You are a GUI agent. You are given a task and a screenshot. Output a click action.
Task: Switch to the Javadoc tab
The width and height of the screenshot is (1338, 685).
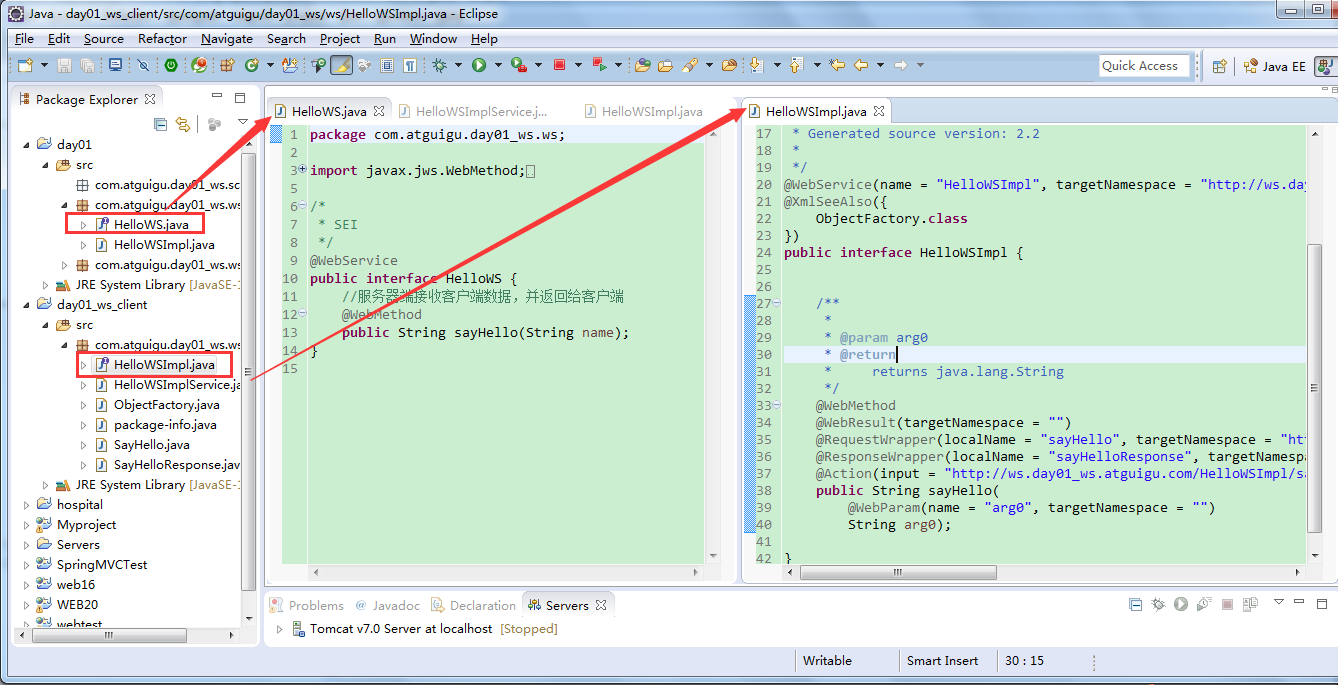click(x=387, y=605)
